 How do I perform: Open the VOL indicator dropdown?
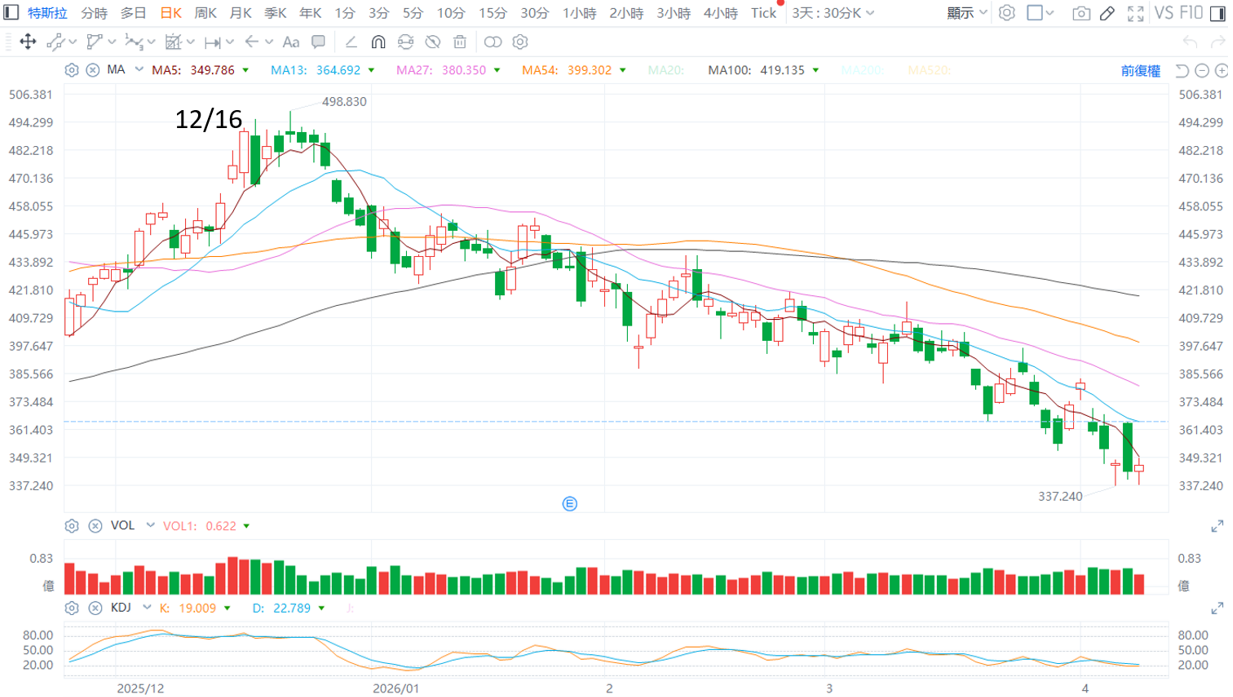point(150,526)
